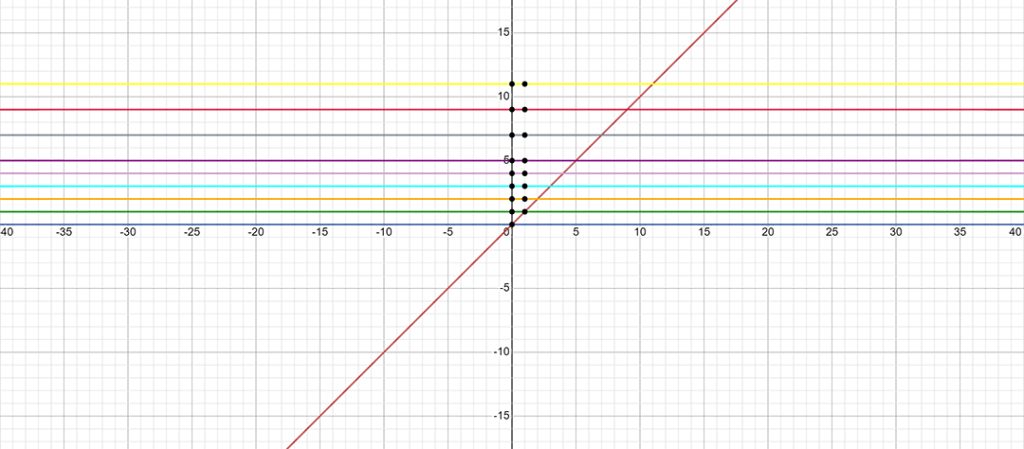Click the x-axis label 35

tap(960, 232)
